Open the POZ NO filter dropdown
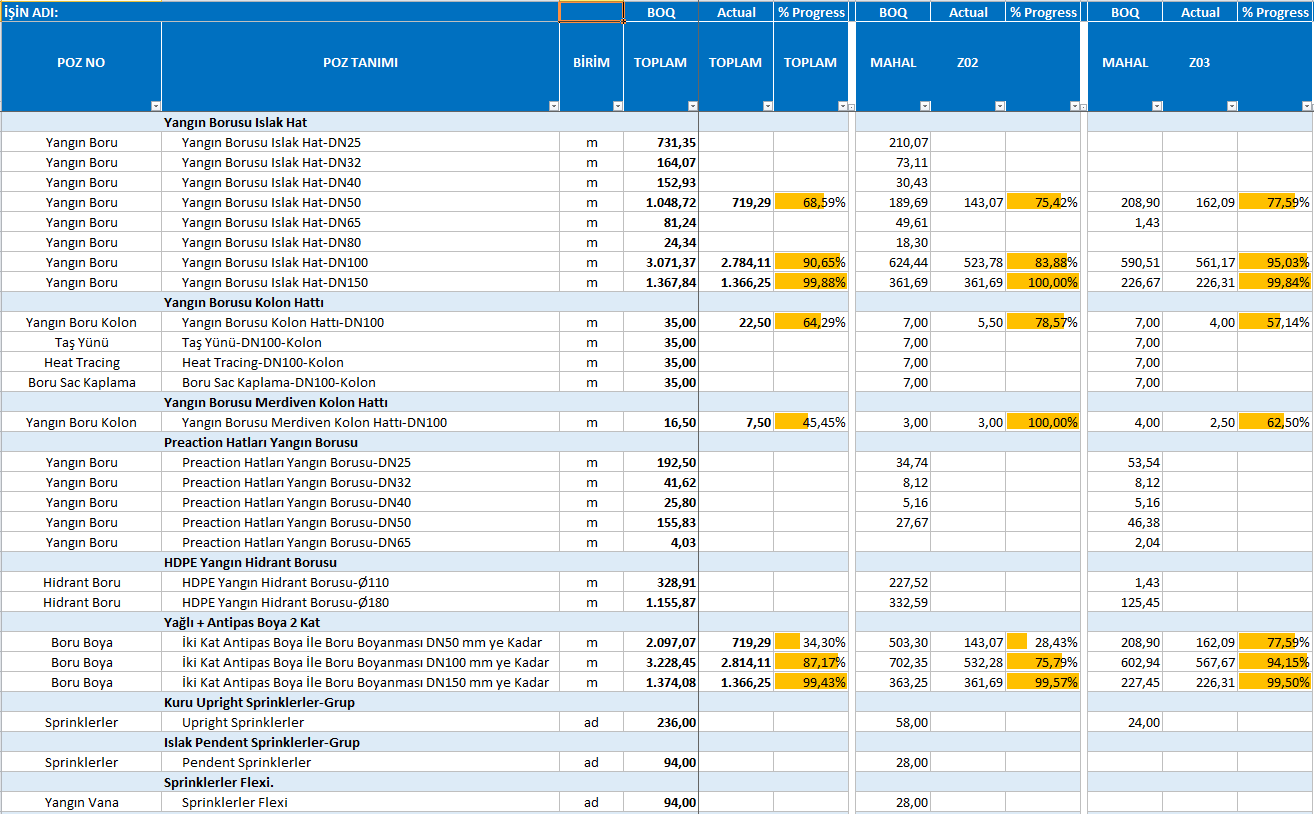The image size is (1314, 814). pos(154,105)
